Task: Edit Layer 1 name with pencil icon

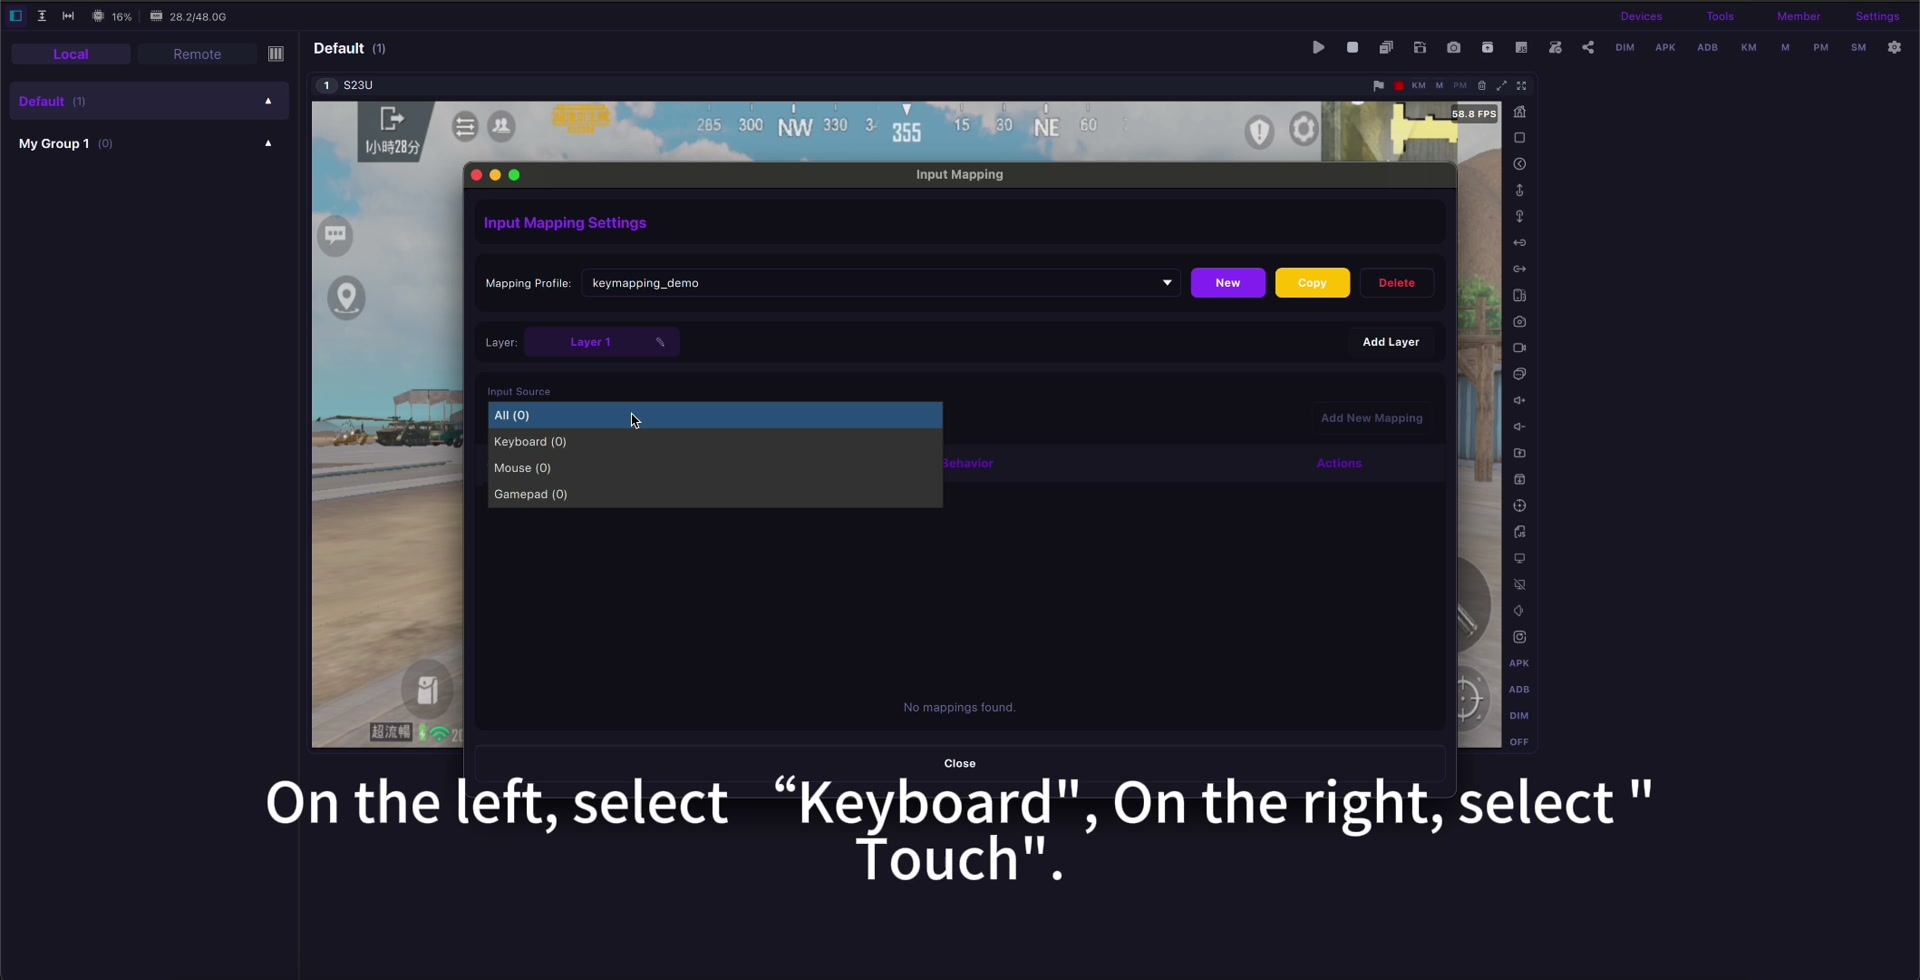Action: [x=660, y=342]
